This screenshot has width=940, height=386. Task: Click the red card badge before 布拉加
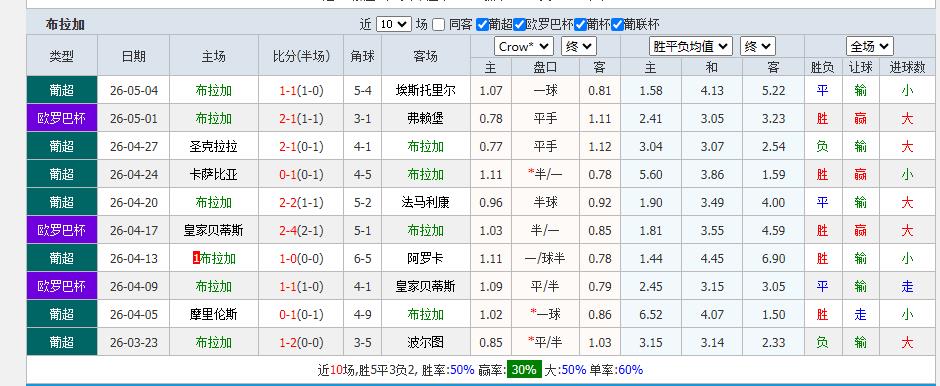(195, 258)
